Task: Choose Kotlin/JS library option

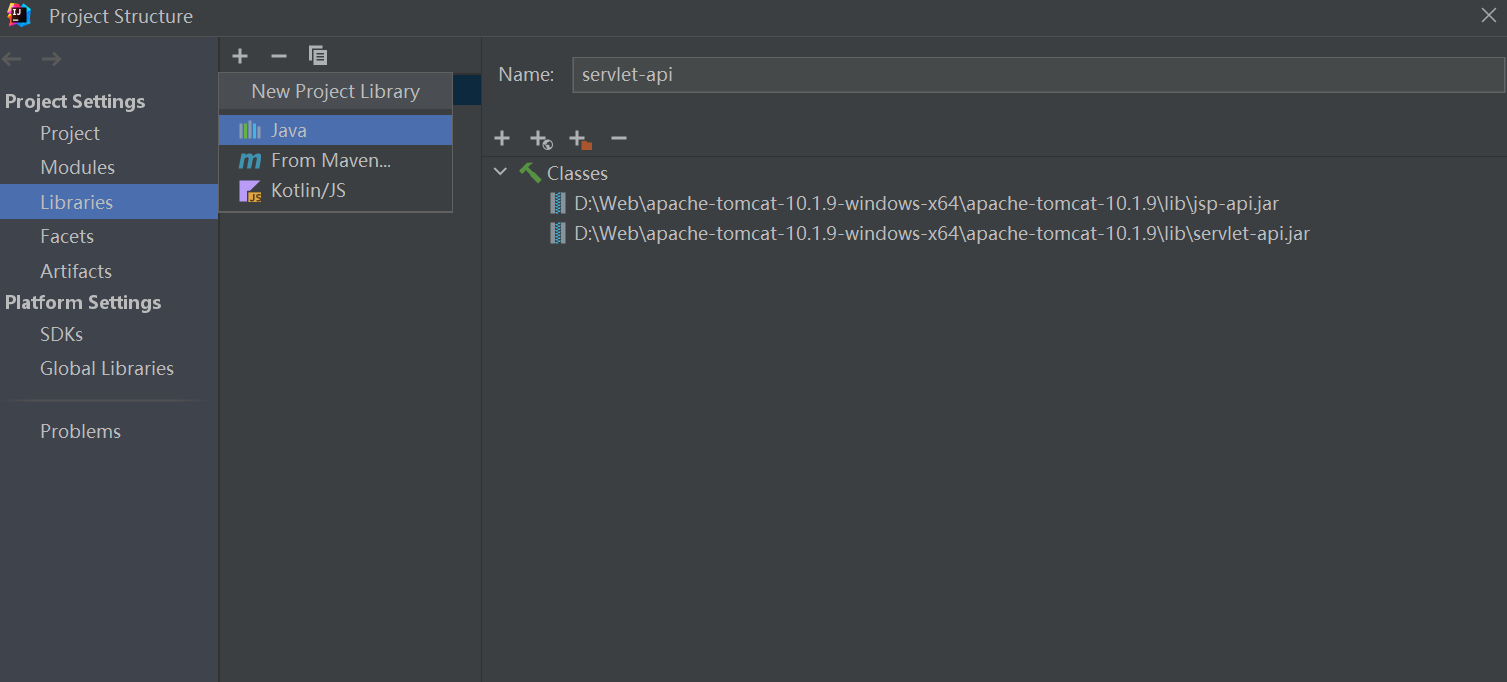Action: (x=336, y=190)
